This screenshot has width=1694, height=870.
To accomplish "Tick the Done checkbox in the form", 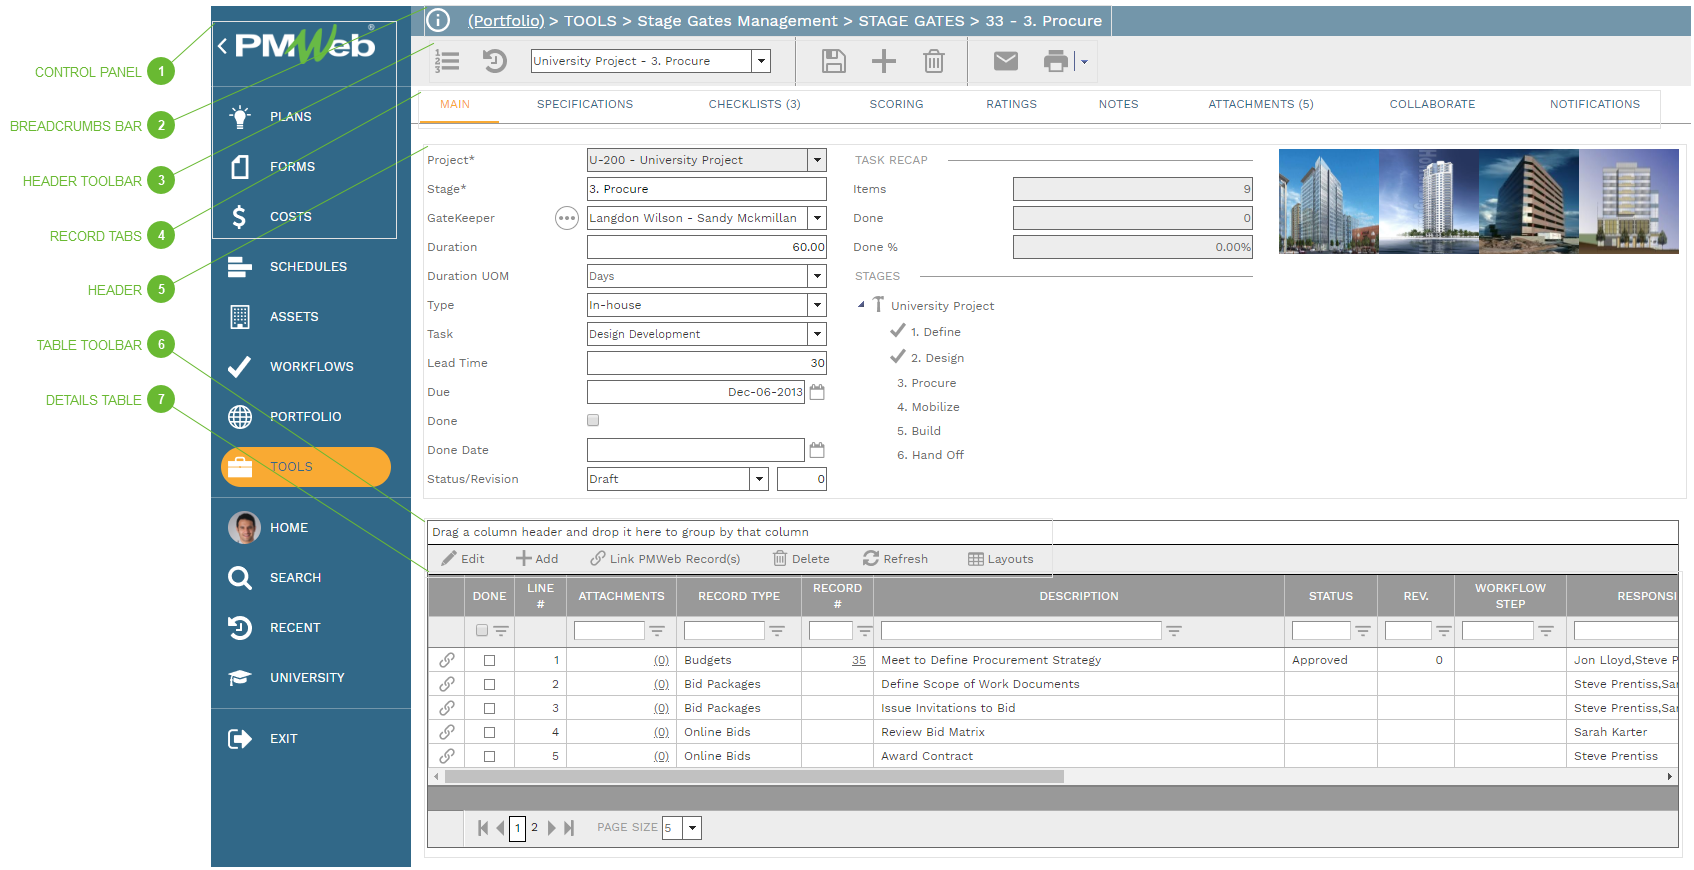I will [593, 421].
